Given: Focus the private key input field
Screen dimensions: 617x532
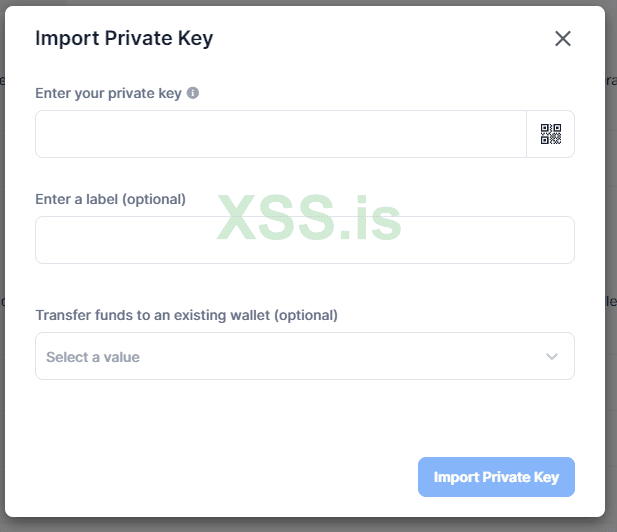Looking at the screenshot, I should 280,134.
